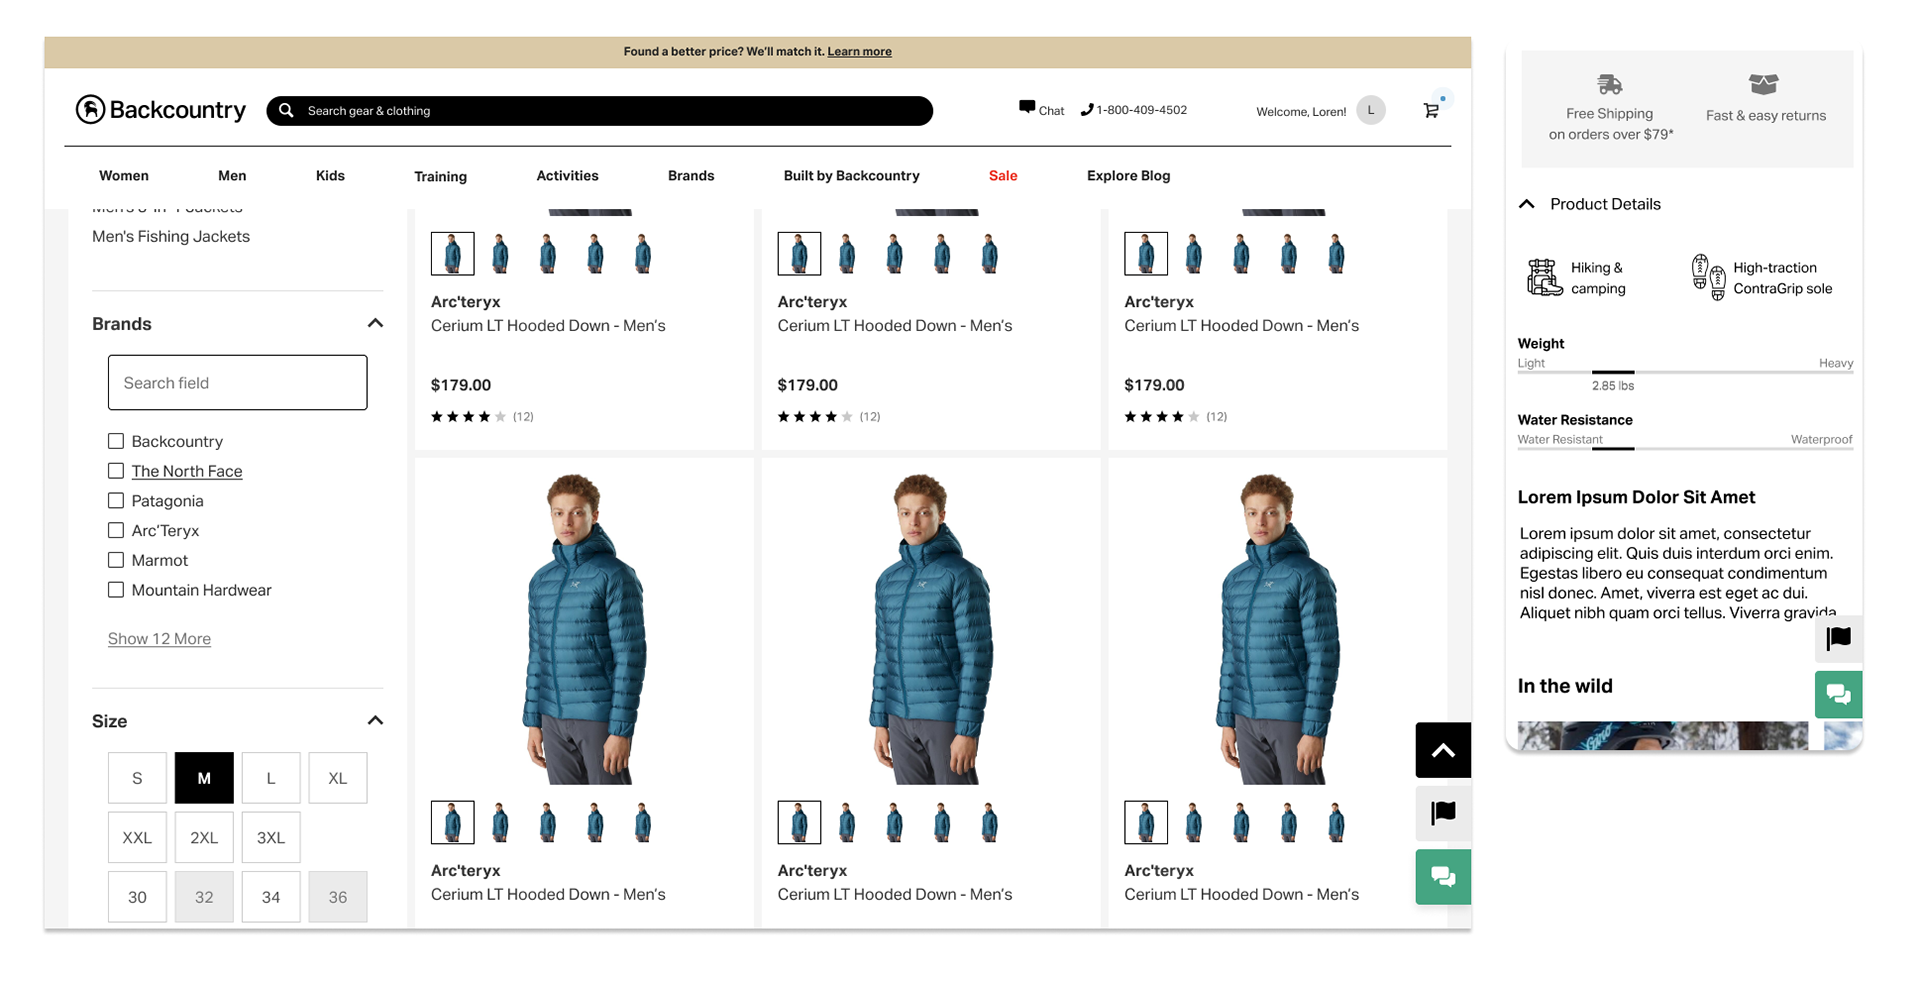The width and height of the screenshot is (1920, 982).
Task: Open the Sale menu
Action: (x=1003, y=175)
